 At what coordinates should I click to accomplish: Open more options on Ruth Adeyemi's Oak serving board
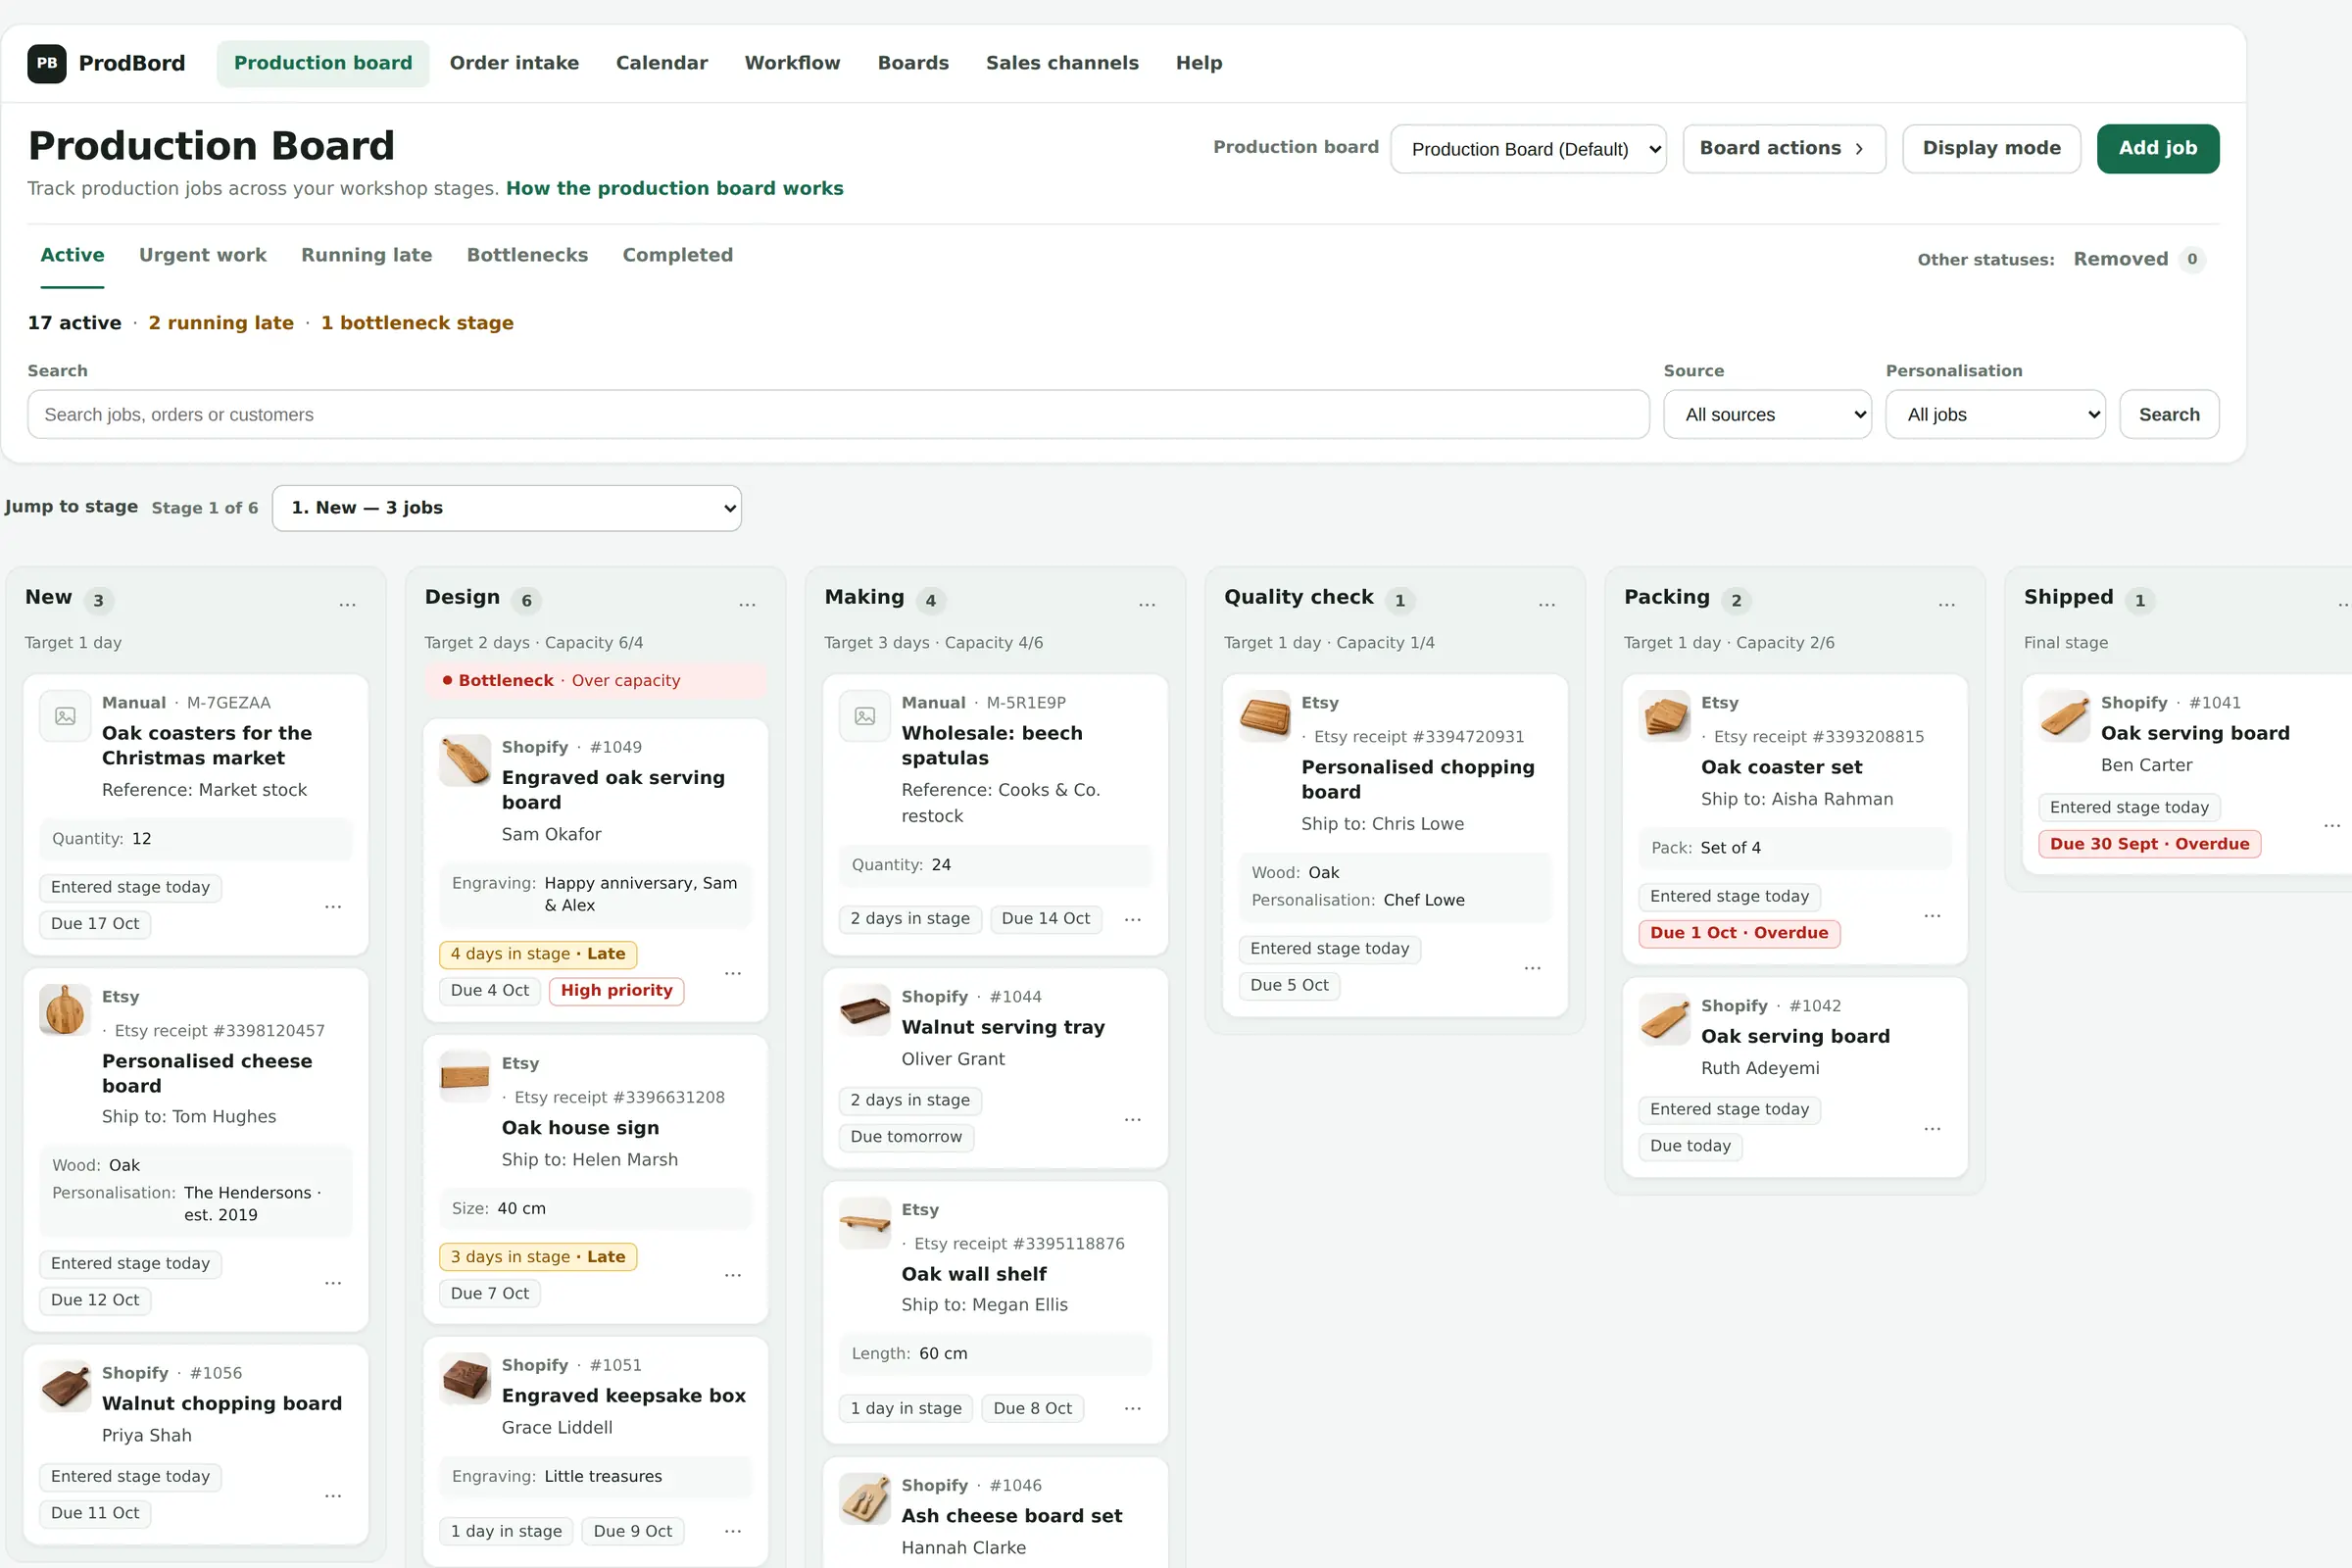pos(1932,1128)
